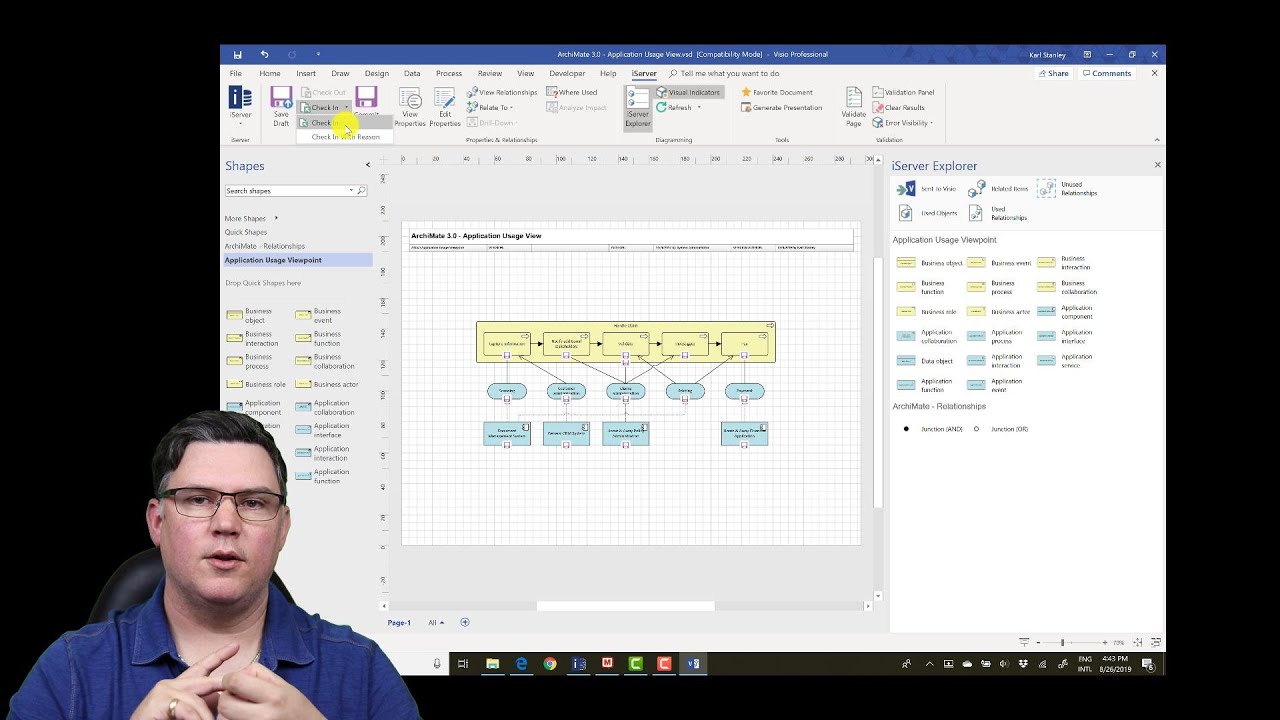Open Google Chrome from the taskbar

[550, 663]
